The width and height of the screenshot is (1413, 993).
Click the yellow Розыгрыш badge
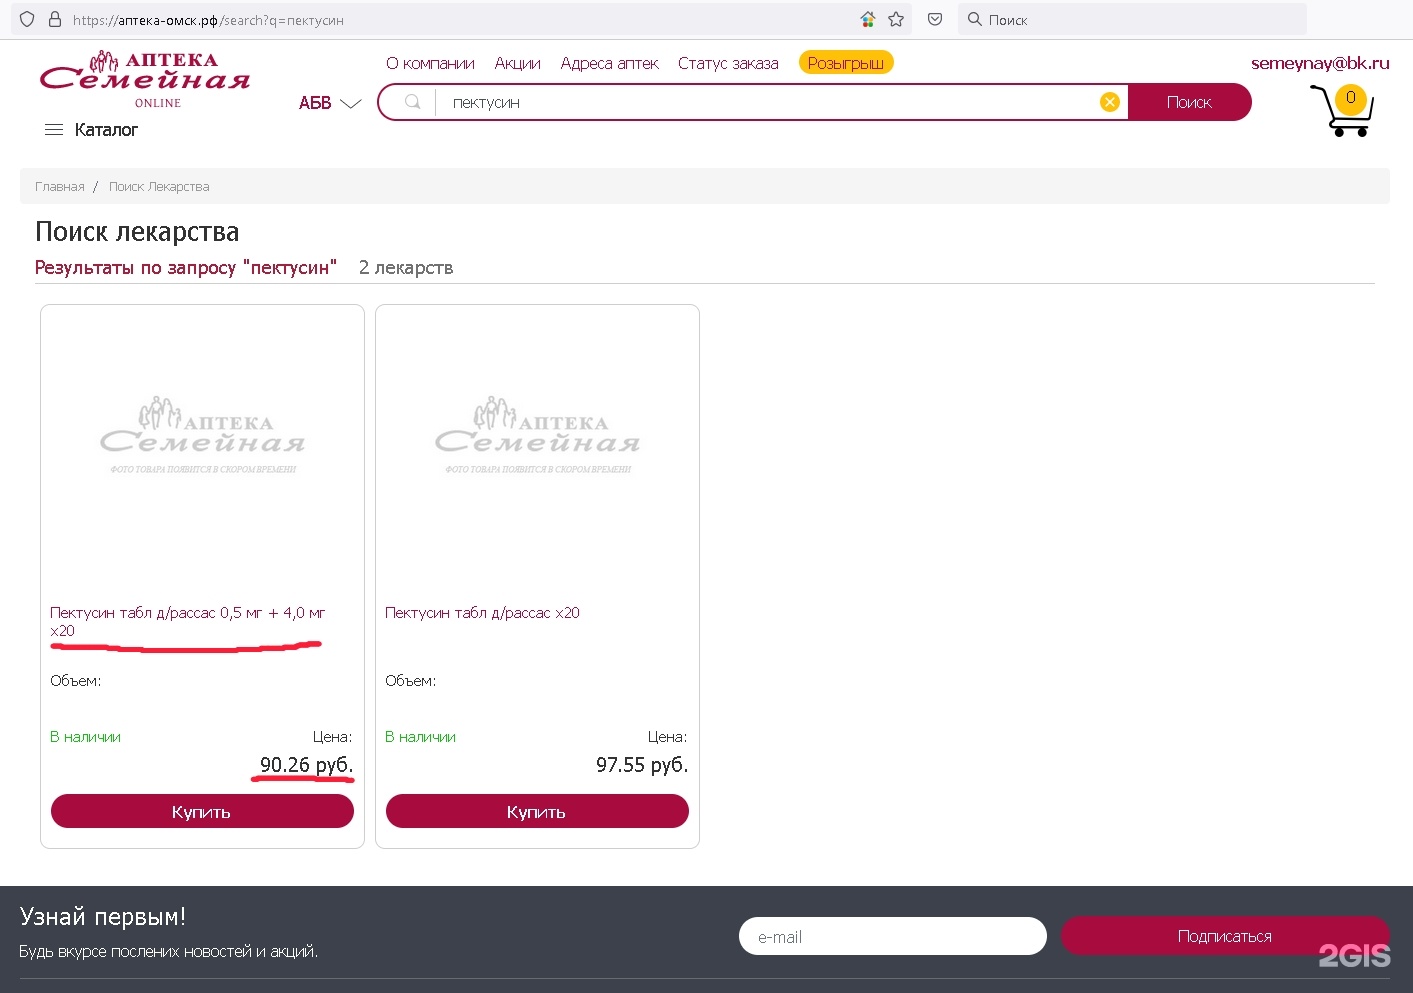click(x=846, y=63)
